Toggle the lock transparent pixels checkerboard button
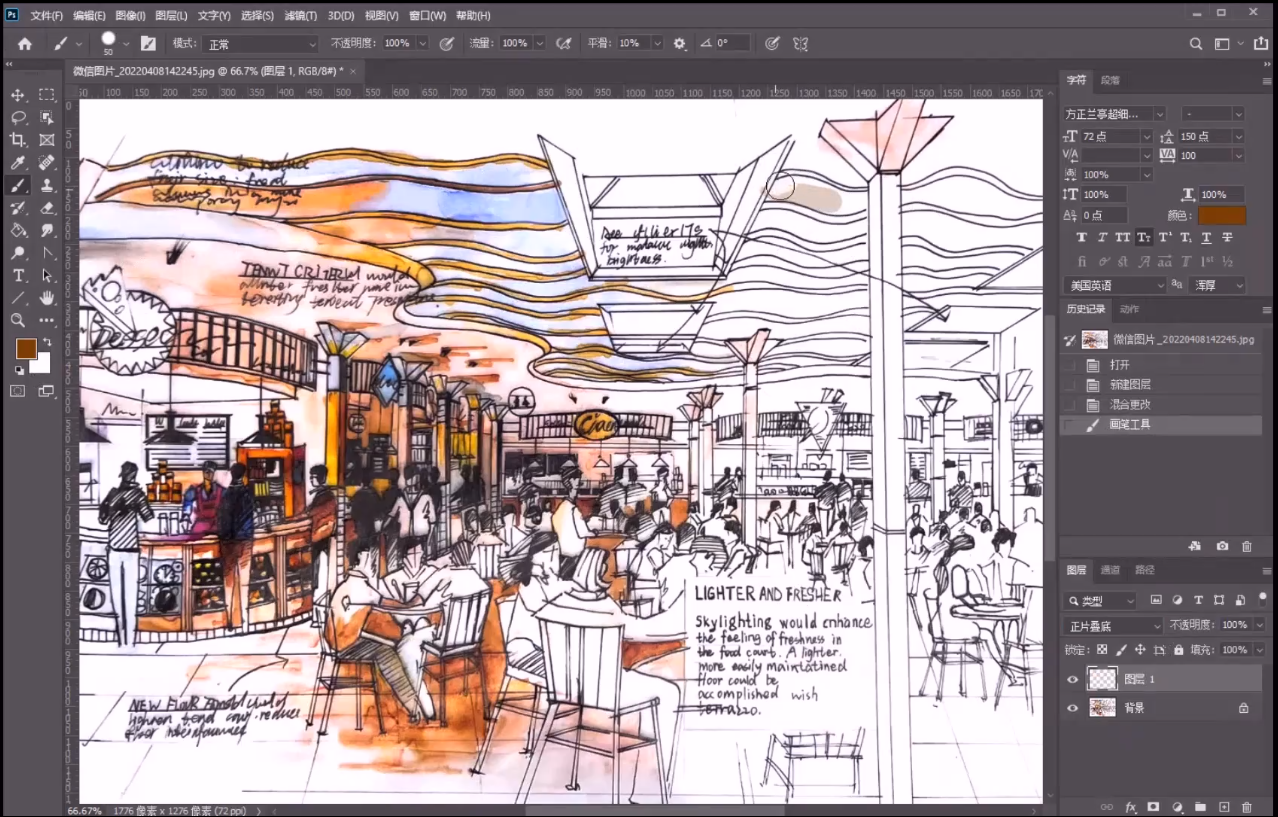This screenshot has height=817, width=1278. [1102, 650]
